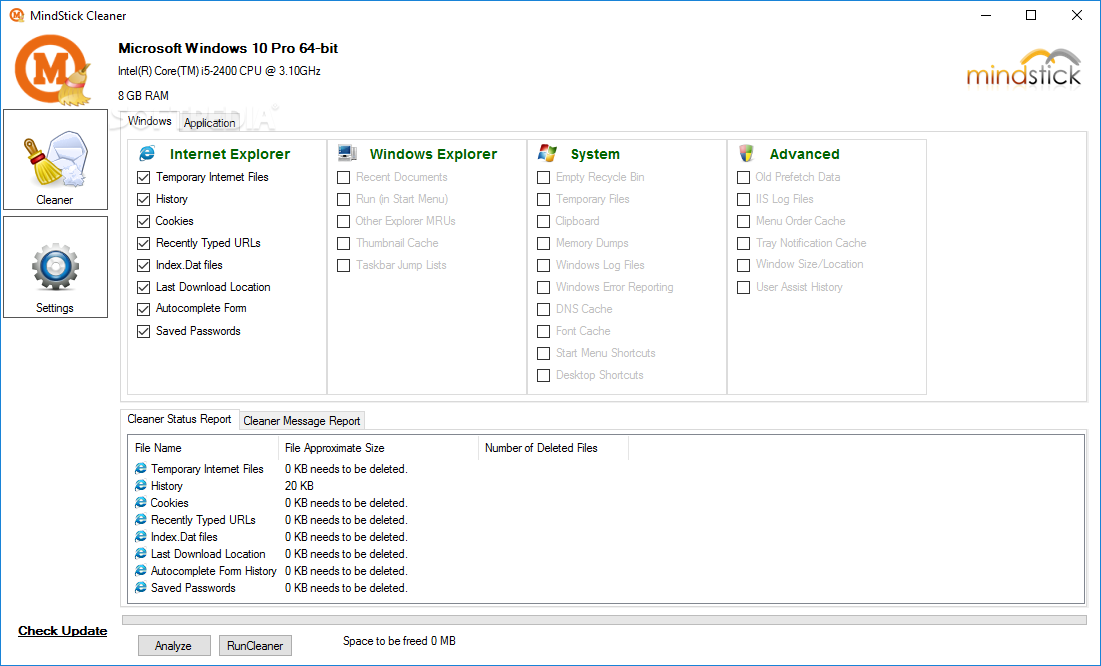Check IIS Log Files option
Screen dimensions: 1101x666
(x=744, y=200)
